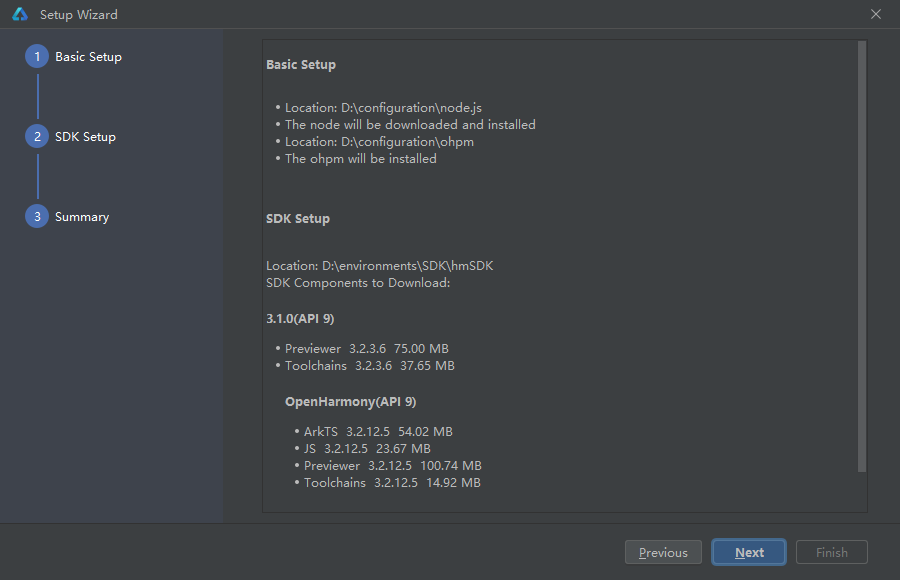This screenshot has height=580, width=900.
Task: Click the Setup Wizard window title
Action: coord(79,15)
